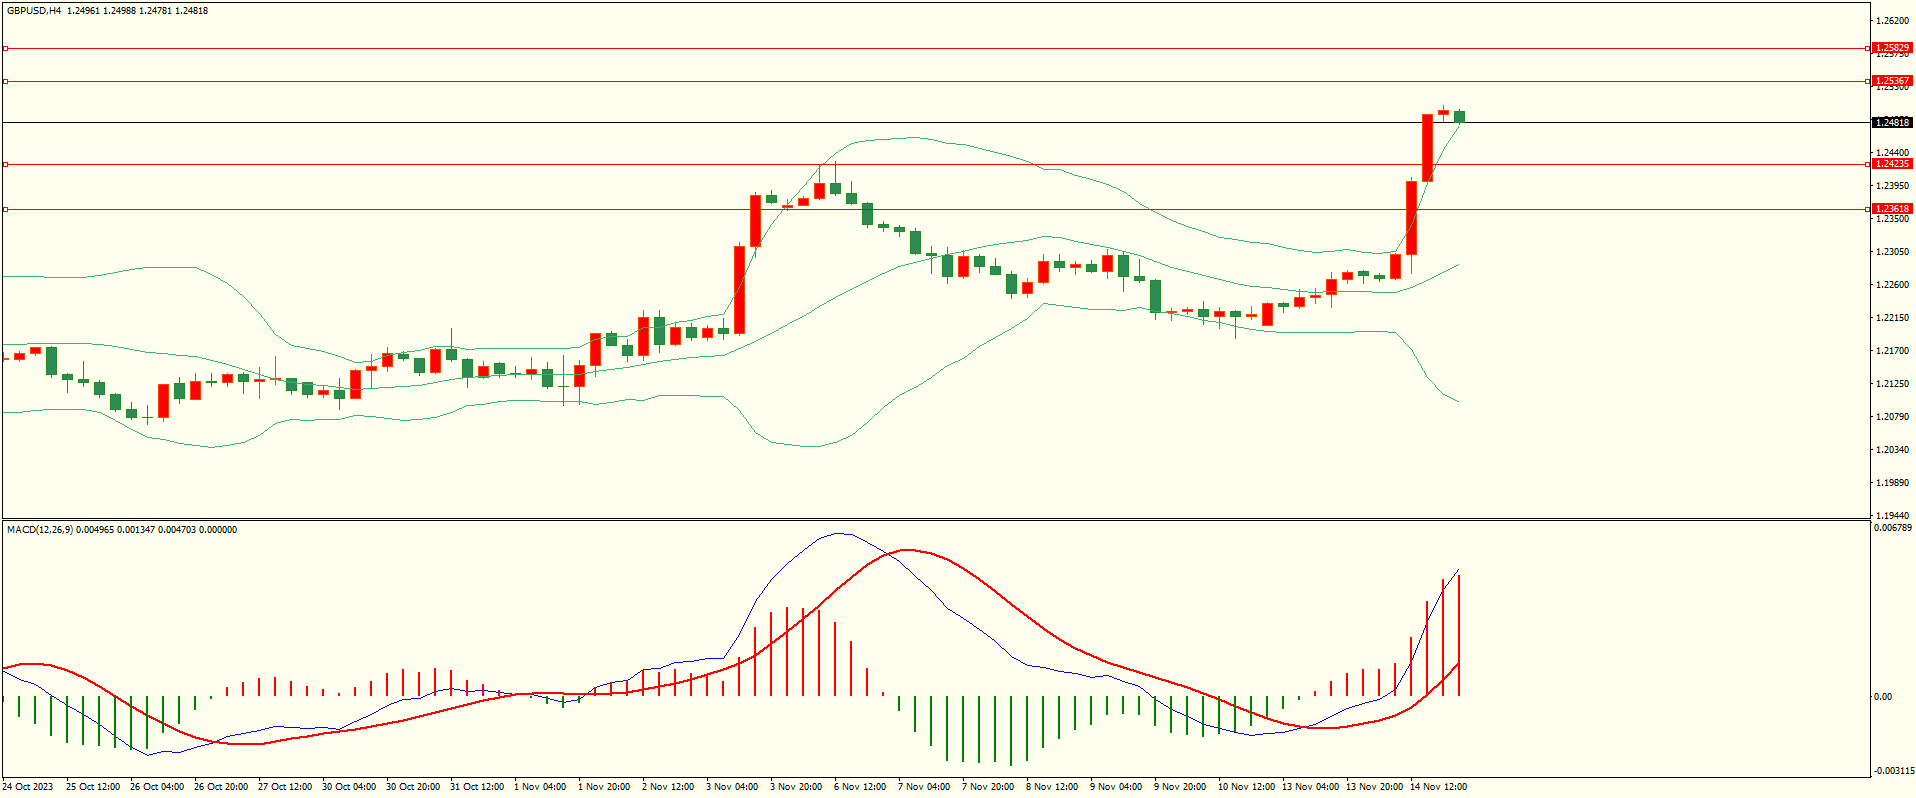The width and height of the screenshot is (1916, 798).
Task: Click the 1.22150 price scale value
Action: 1892,318
